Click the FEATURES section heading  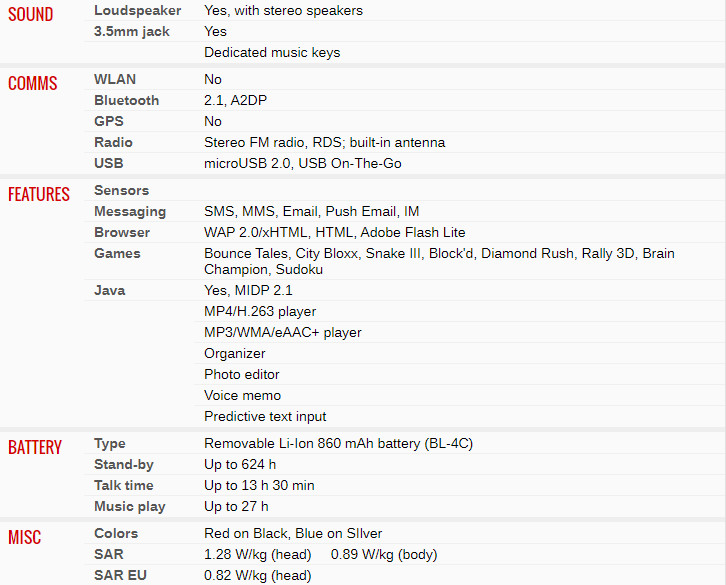click(x=39, y=195)
